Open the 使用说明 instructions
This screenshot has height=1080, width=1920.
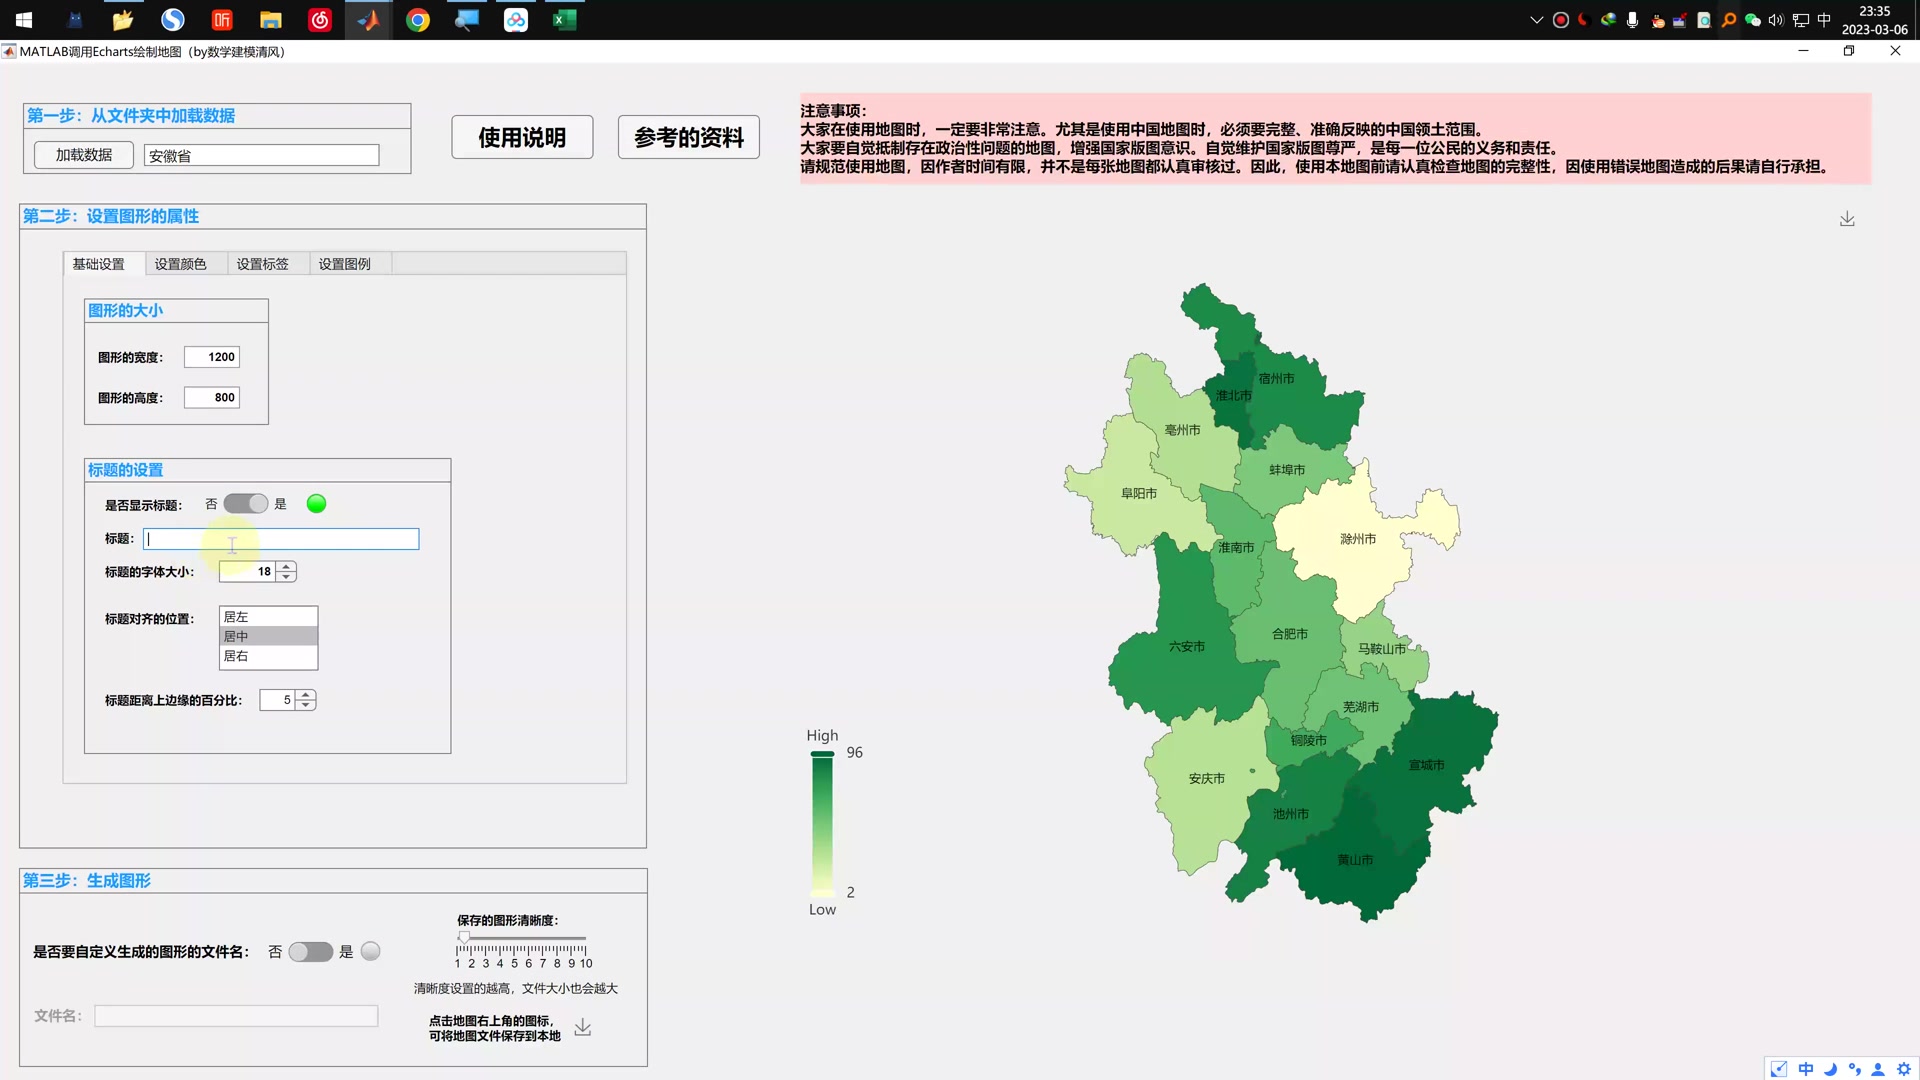521,137
